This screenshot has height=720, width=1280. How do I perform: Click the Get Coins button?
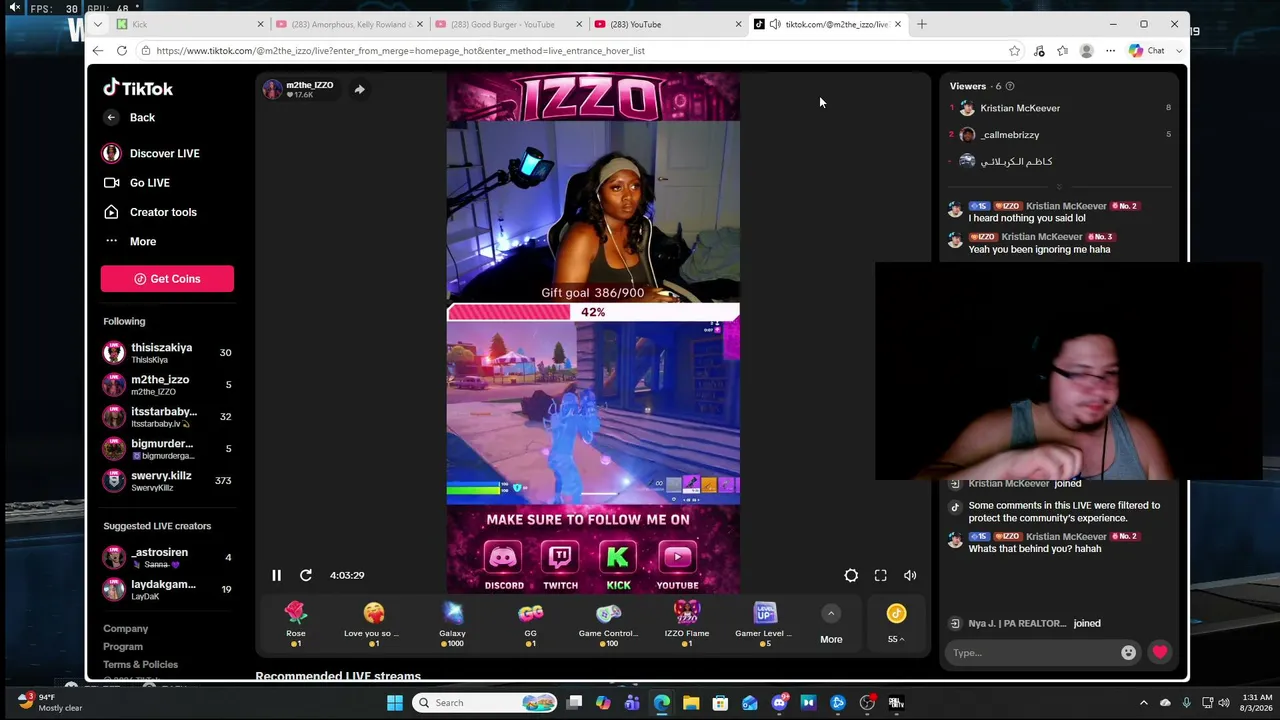pyautogui.click(x=167, y=279)
